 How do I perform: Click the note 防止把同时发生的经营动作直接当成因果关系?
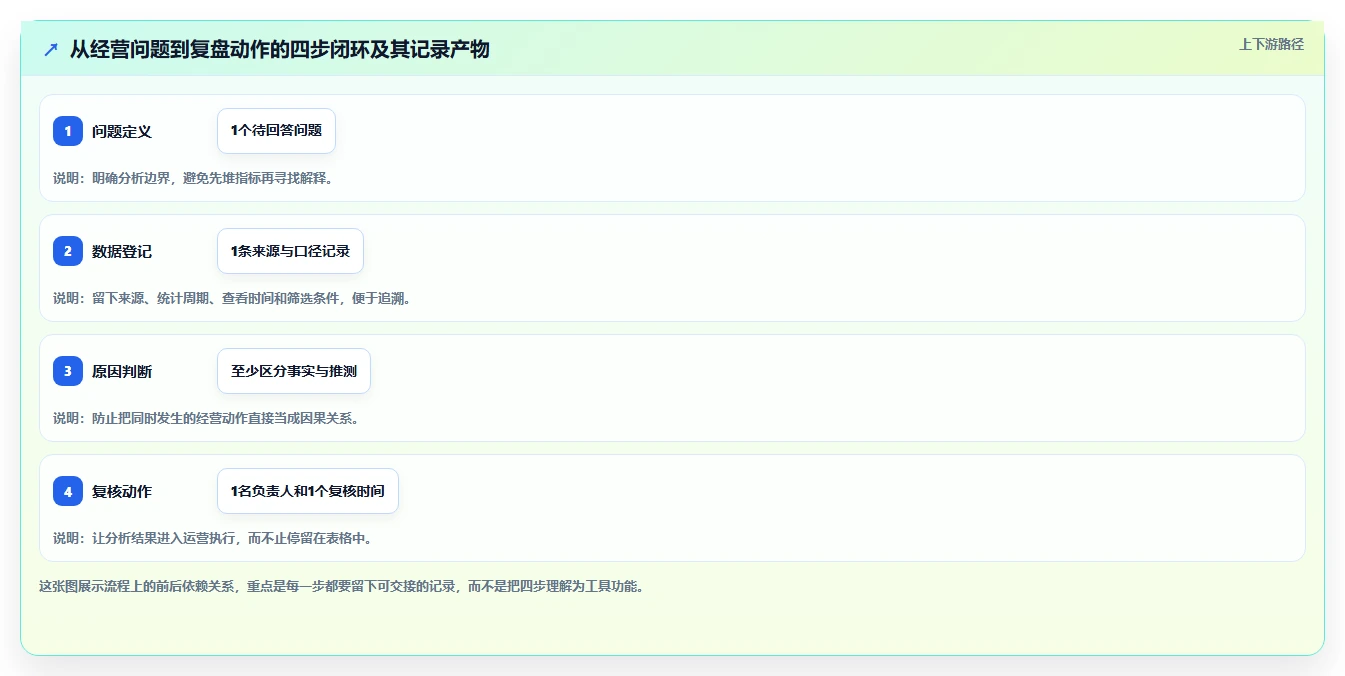pyautogui.click(x=206, y=418)
